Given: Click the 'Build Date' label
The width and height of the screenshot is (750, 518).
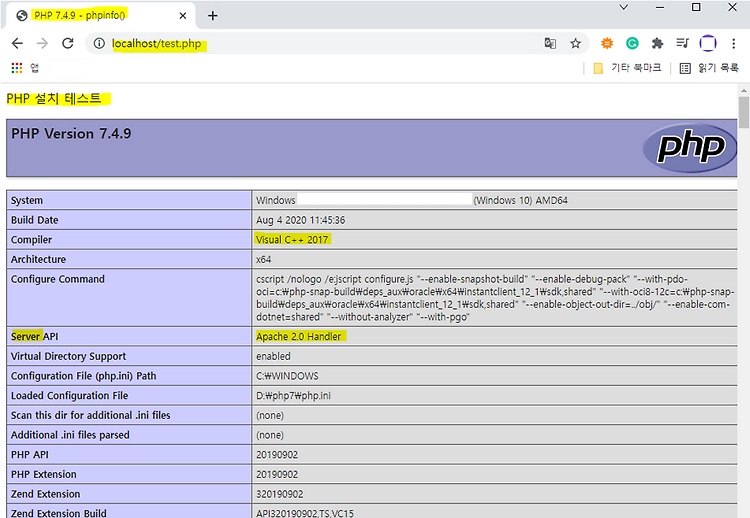Looking at the screenshot, I should point(34,220).
